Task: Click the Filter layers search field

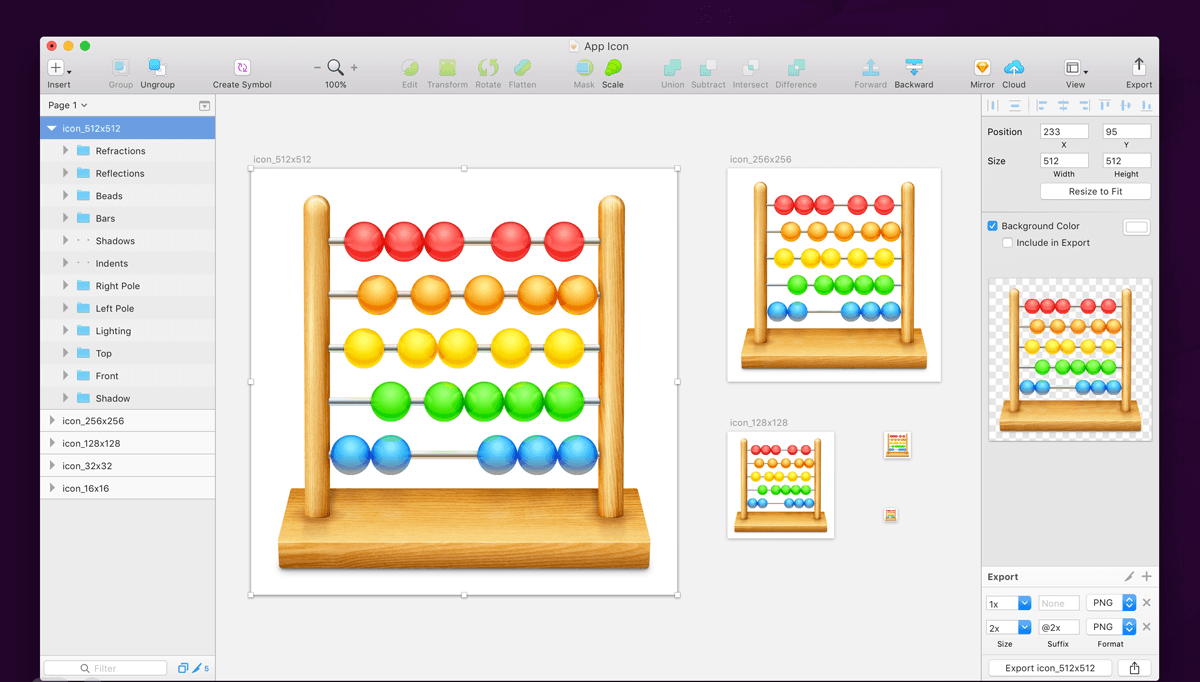Action: pos(105,668)
